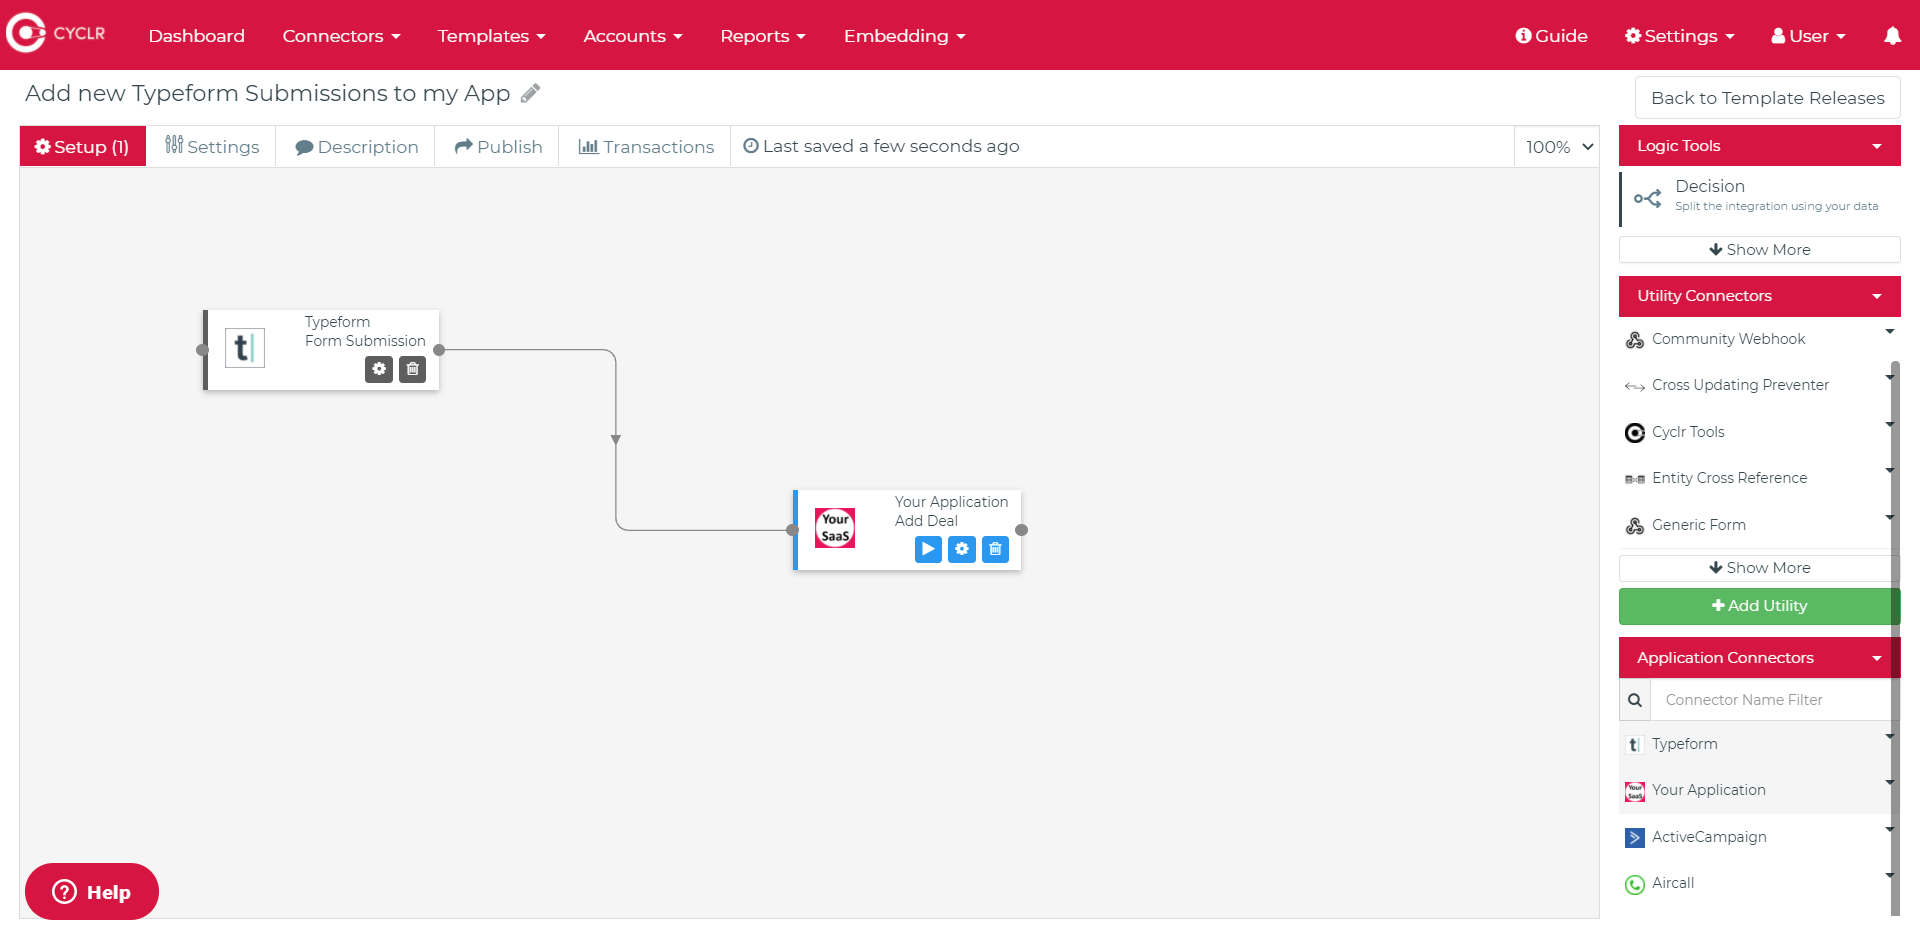The height and width of the screenshot is (930, 1920).
Task: Run the Add Deal step play button
Action: 928,549
